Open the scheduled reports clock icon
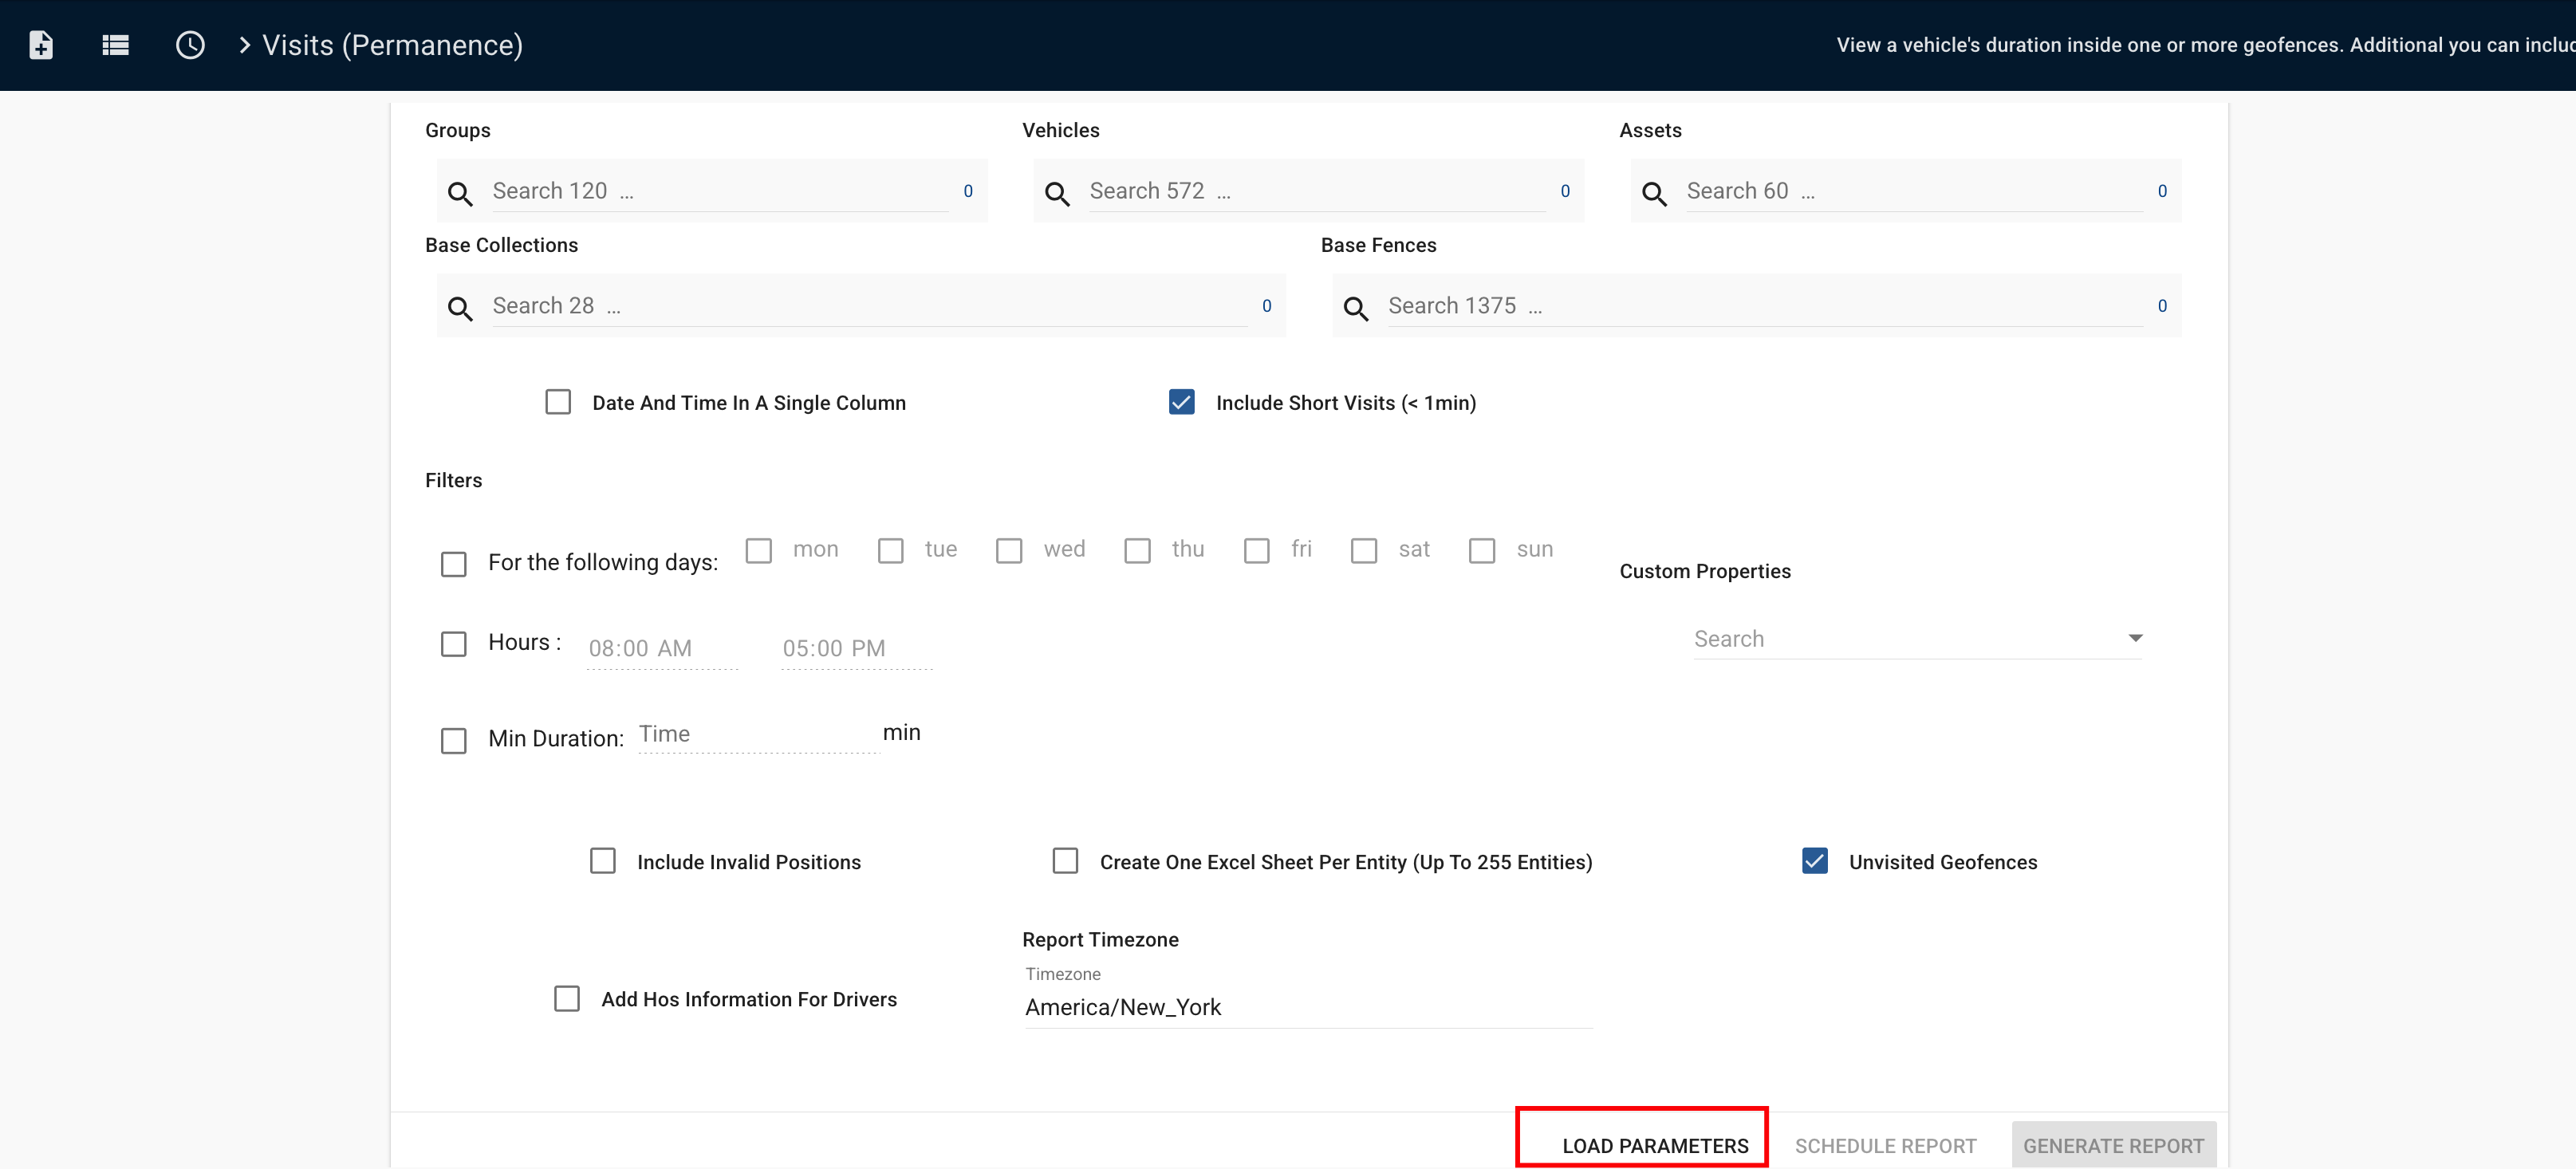 coord(190,45)
